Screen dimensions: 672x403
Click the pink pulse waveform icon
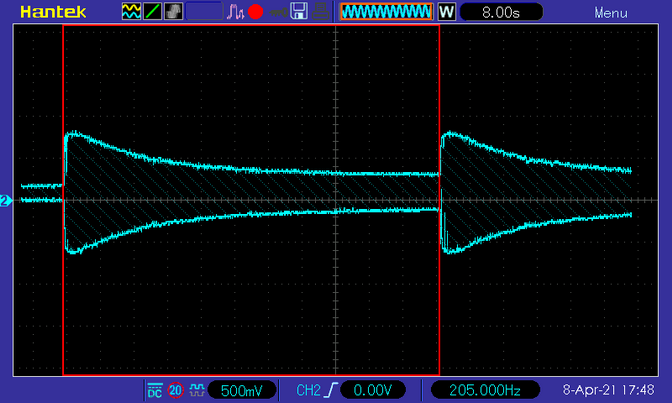click(x=235, y=12)
